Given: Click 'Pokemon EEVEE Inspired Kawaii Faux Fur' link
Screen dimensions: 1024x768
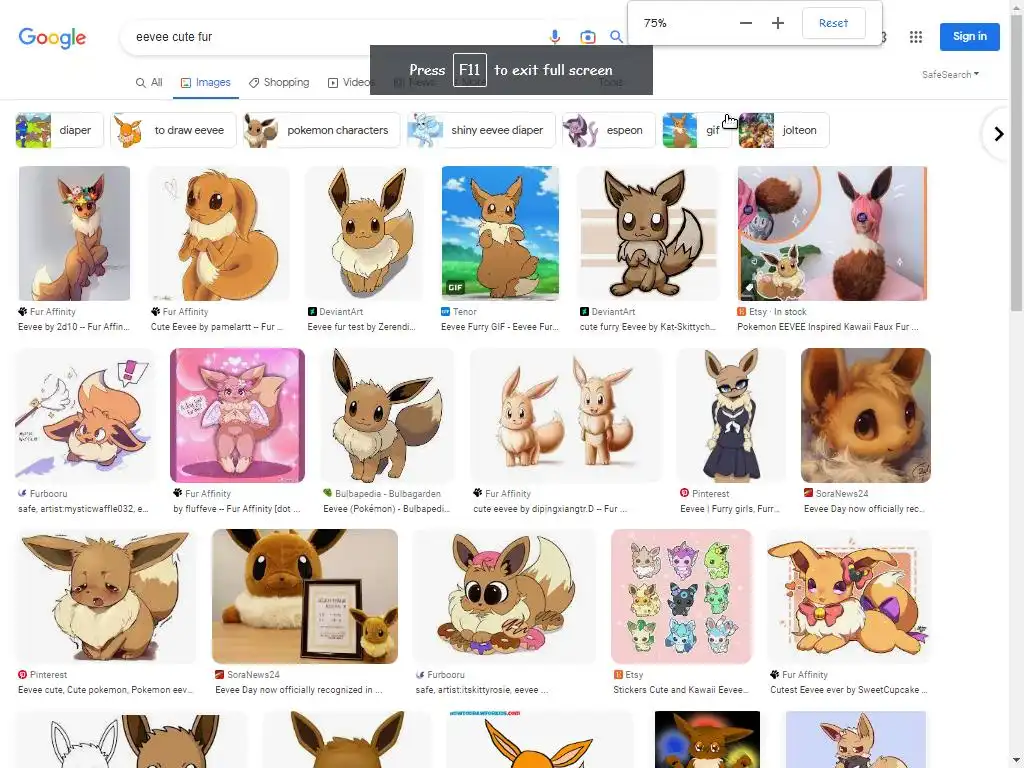Looking at the screenshot, I should tap(828, 327).
